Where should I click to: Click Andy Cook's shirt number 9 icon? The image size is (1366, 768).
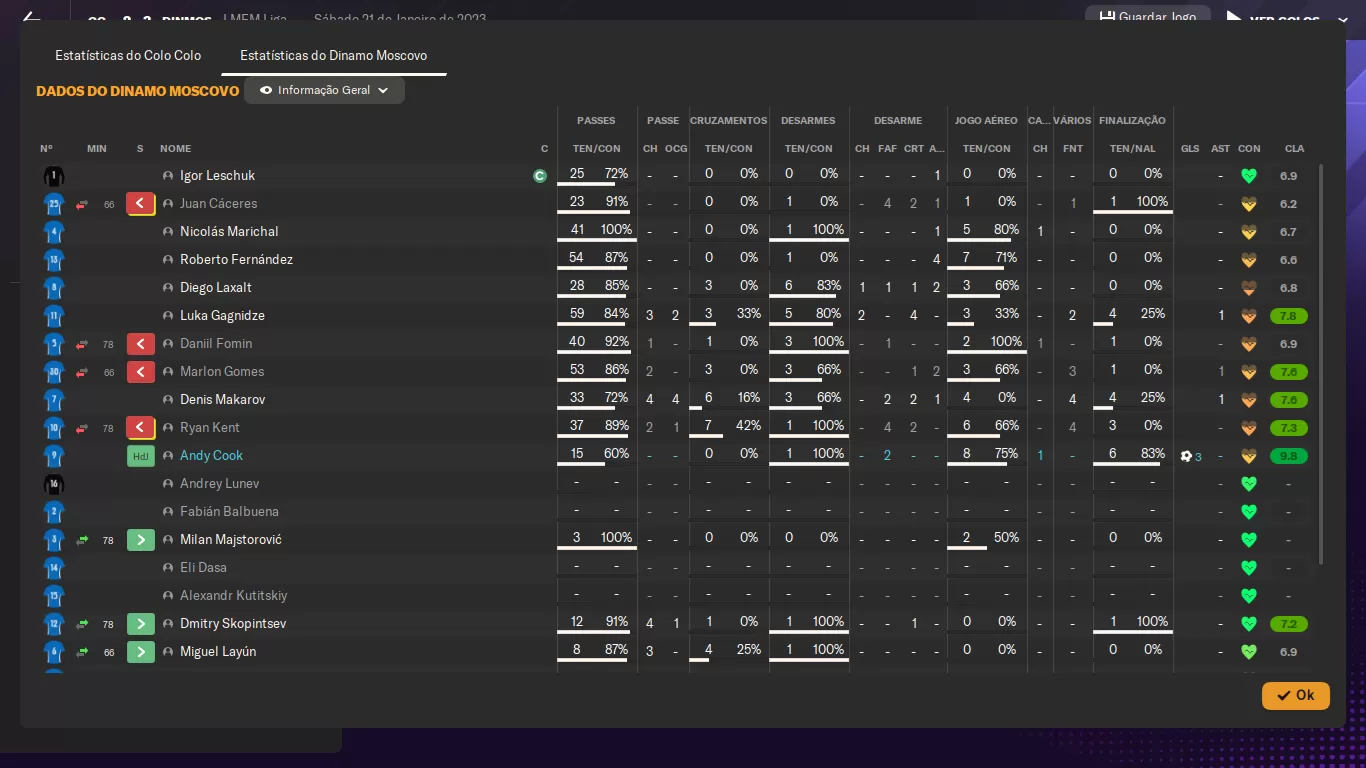click(x=54, y=456)
